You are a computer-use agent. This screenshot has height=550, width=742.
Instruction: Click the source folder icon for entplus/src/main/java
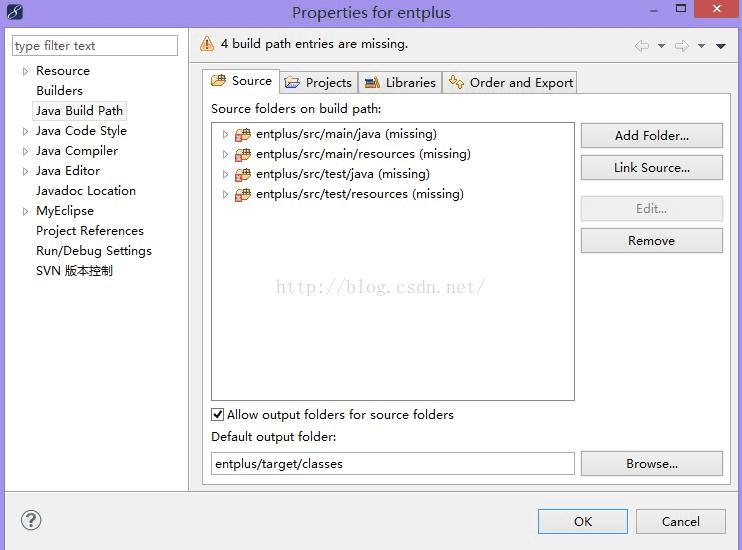(243, 134)
